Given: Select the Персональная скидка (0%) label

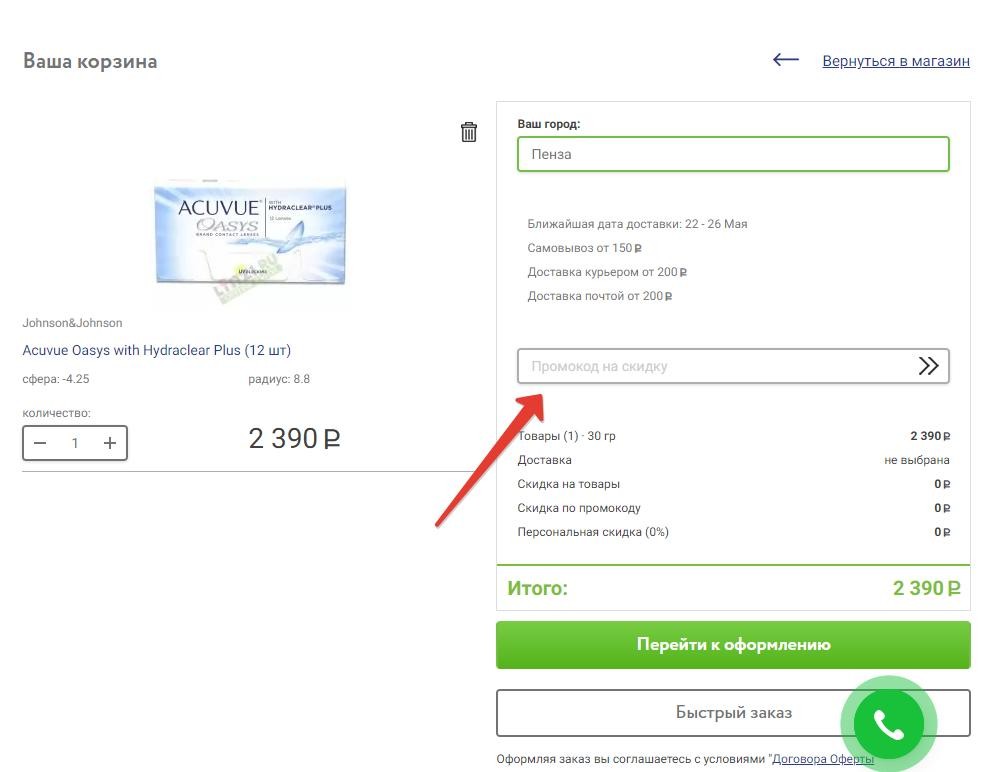Looking at the screenshot, I should (x=593, y=532).
